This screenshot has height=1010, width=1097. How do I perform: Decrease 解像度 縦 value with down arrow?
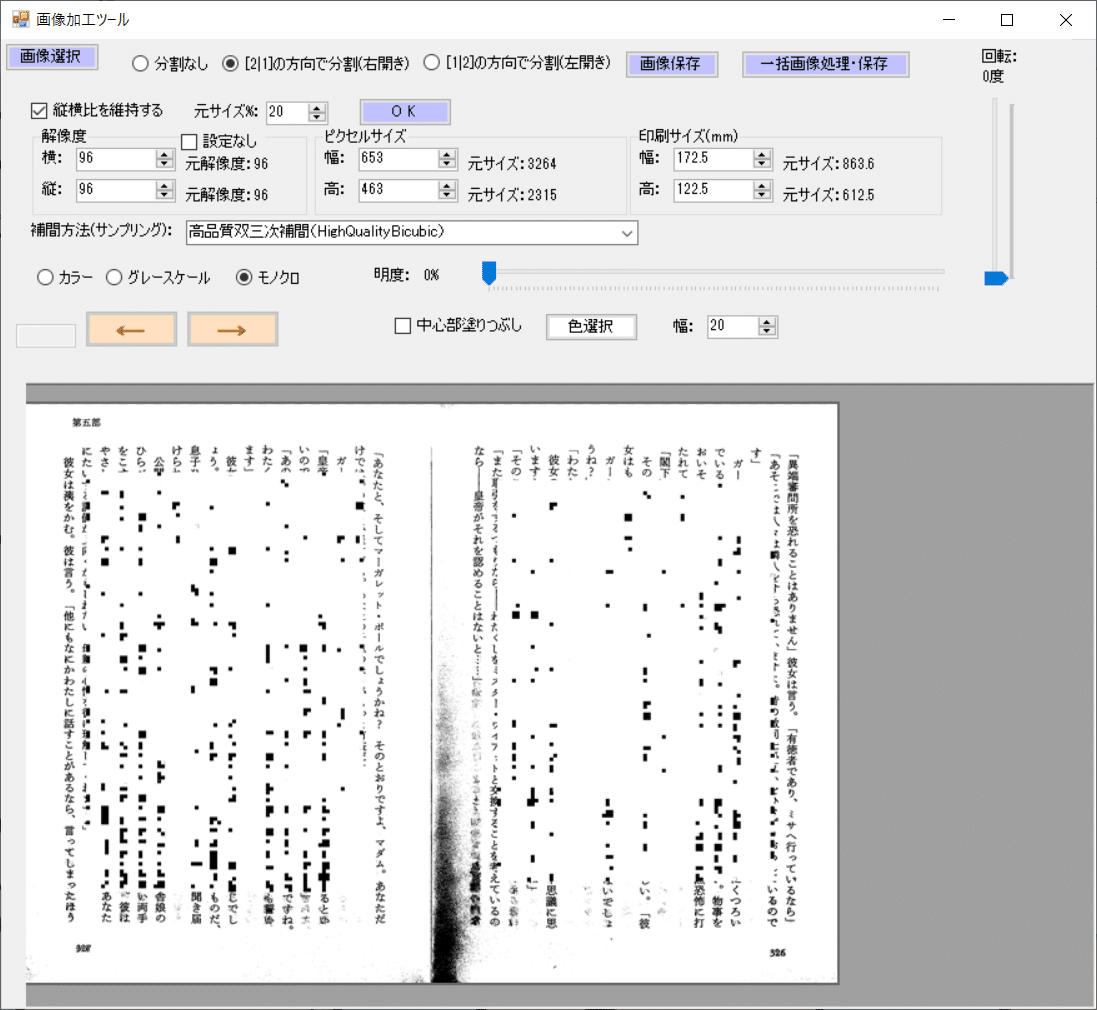pyautogui.click(x=164, y=194)
